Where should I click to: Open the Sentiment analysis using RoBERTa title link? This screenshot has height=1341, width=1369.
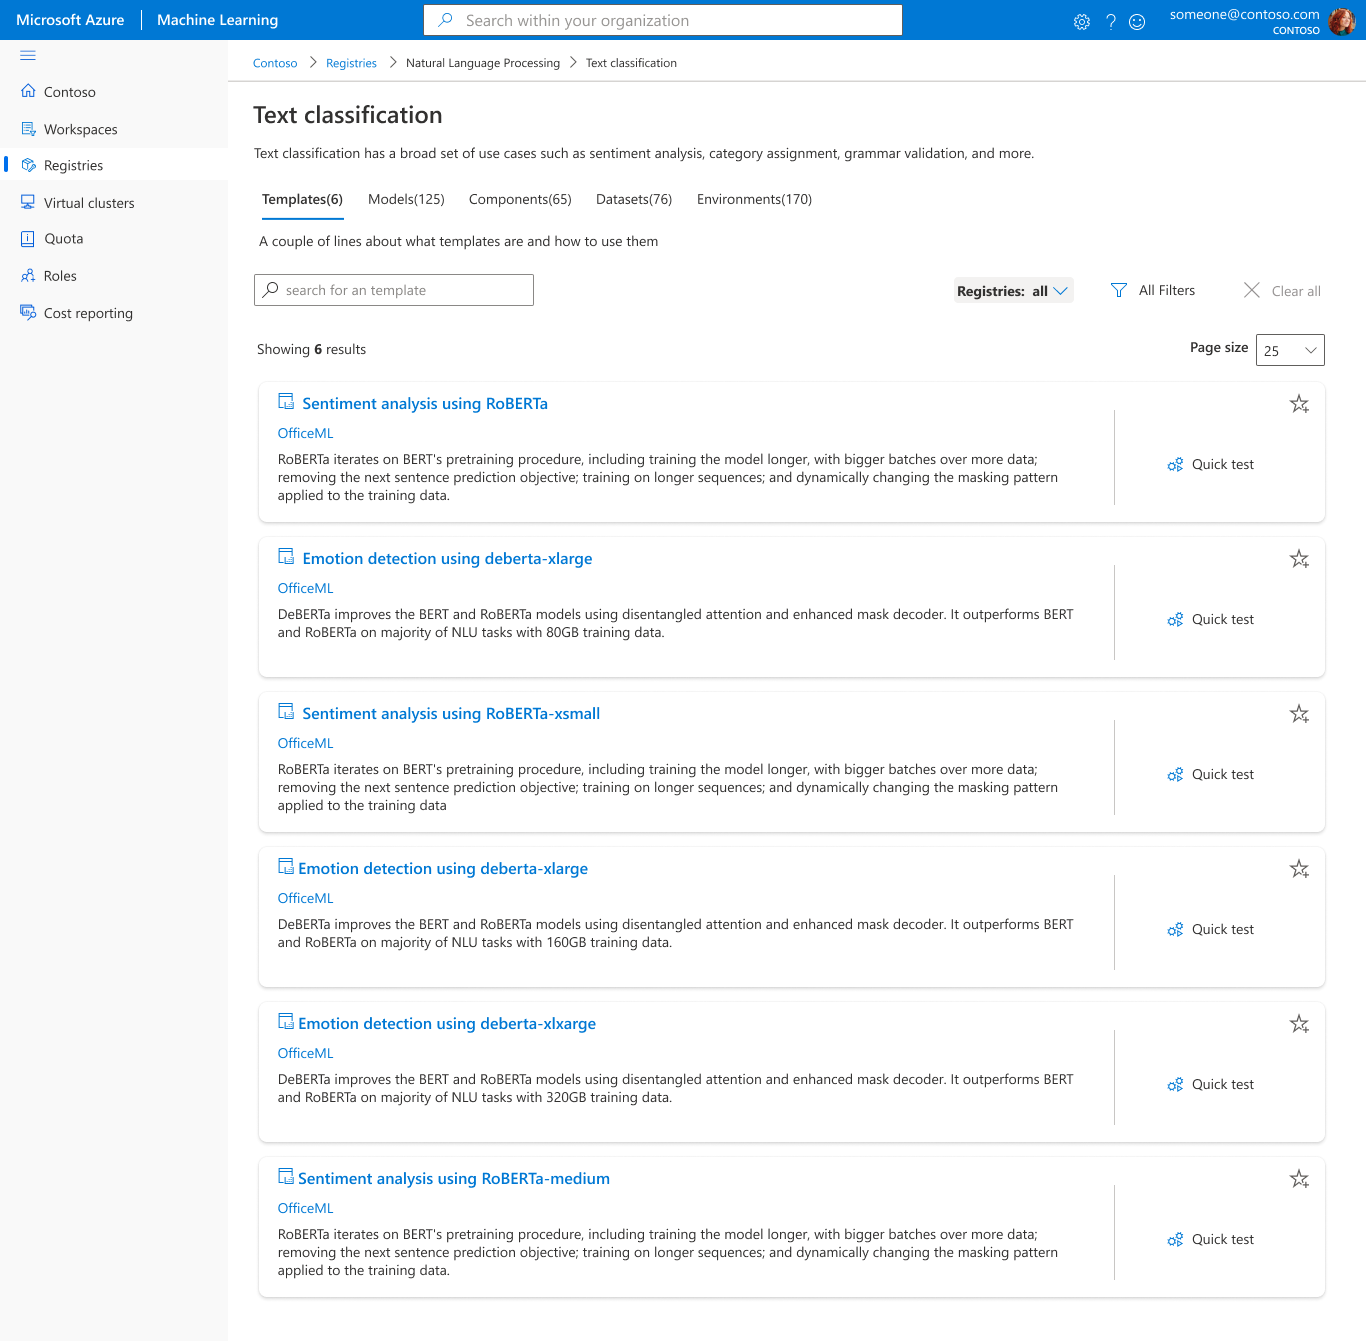pos(425,404)
